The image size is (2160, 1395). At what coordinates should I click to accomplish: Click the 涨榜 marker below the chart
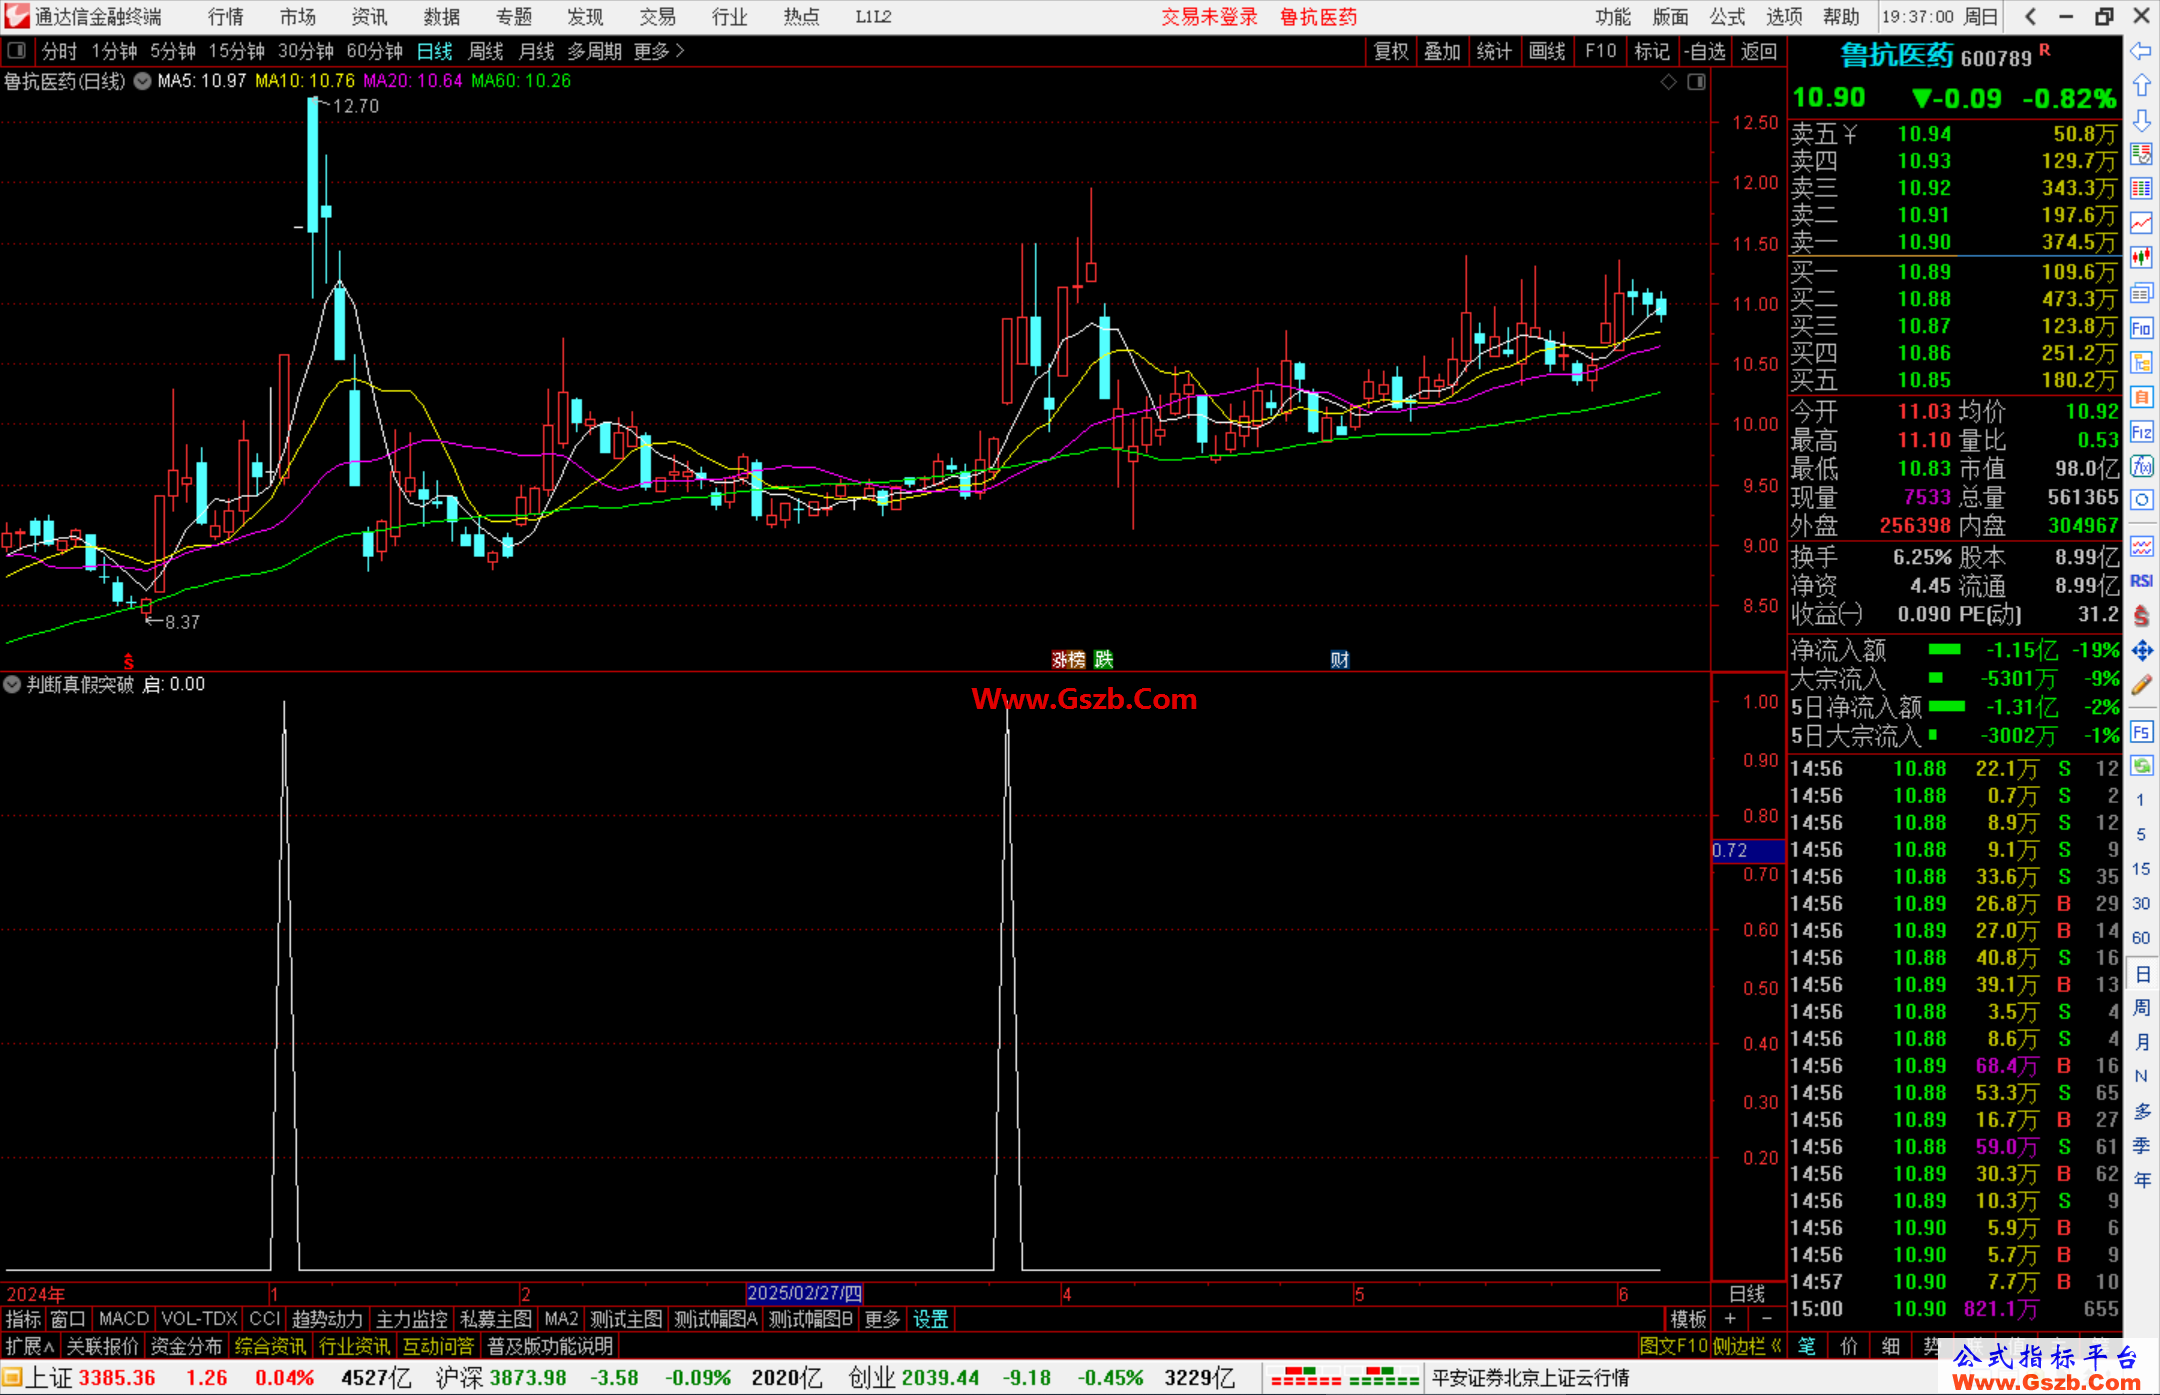1068,659
